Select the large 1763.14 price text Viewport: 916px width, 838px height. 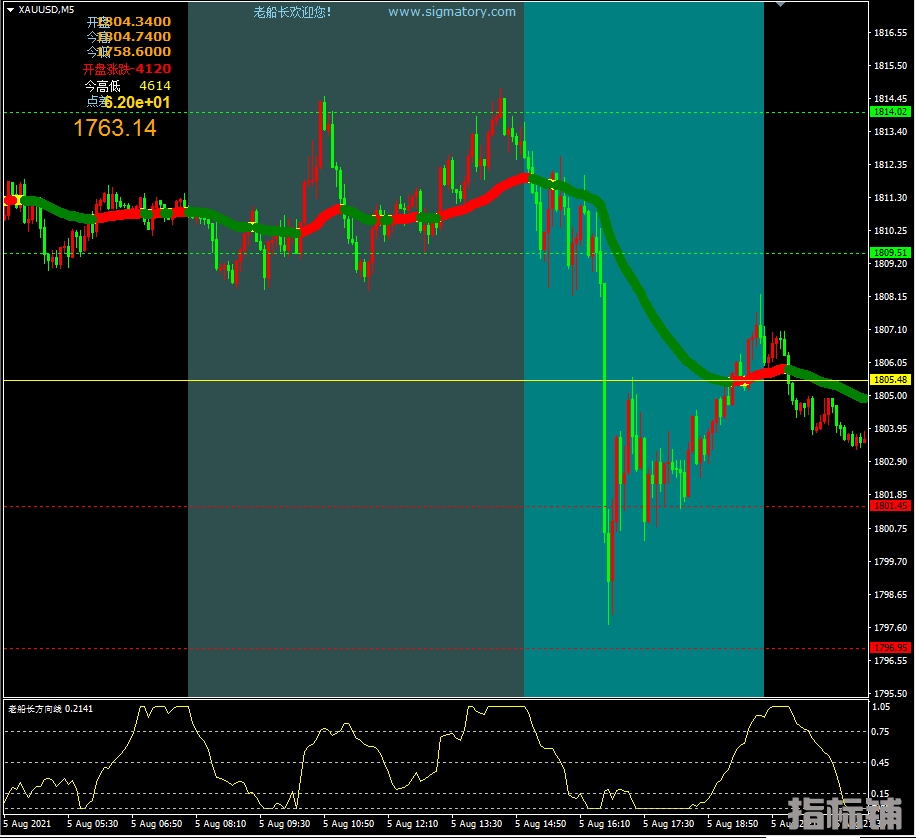(x=114, y=128)
